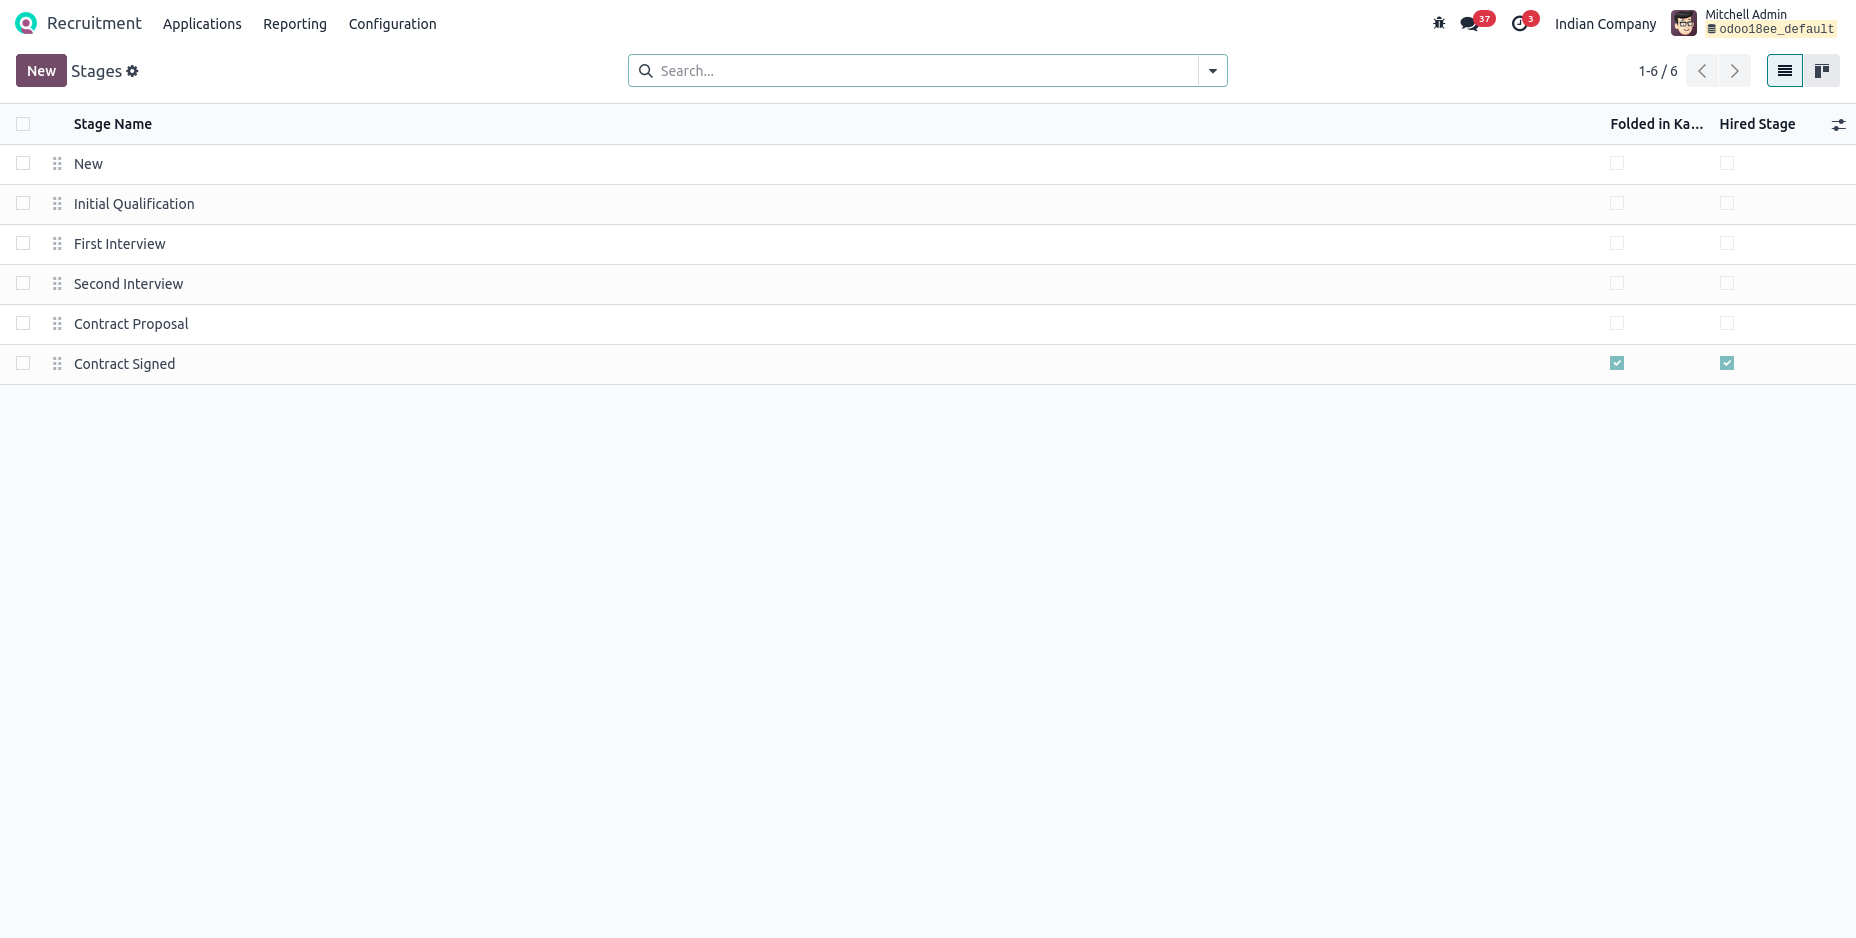Select the Initial Qualification row checkbox

(23, 203)
